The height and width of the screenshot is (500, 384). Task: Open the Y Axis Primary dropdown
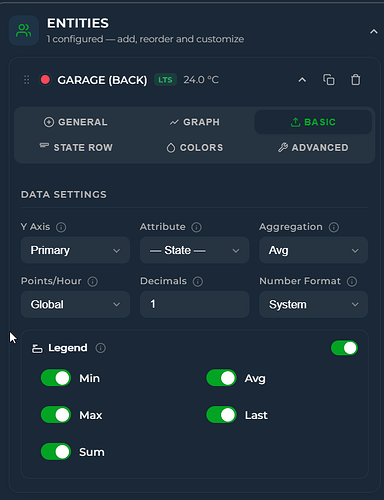(x=75, y=250)
